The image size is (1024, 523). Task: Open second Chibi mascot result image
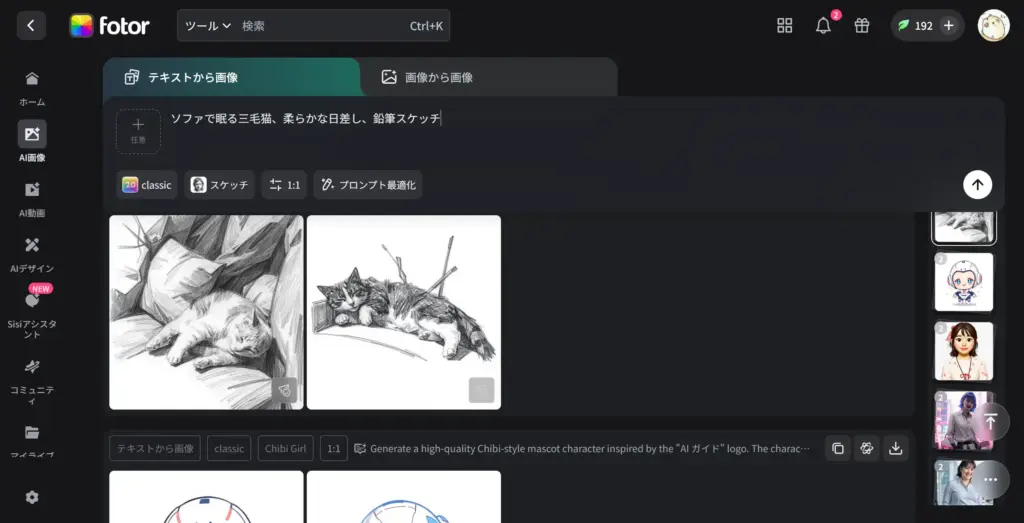[x=404, y=497]
